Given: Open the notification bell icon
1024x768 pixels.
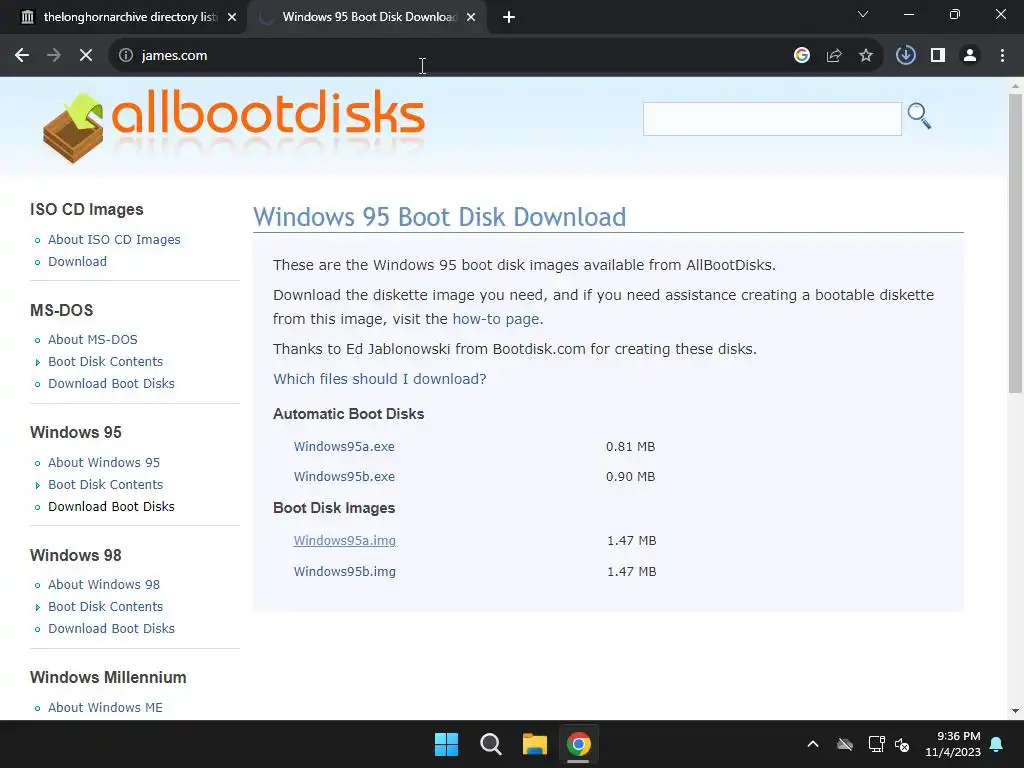Looking at the screenshot, I should (x=997, y=744).
